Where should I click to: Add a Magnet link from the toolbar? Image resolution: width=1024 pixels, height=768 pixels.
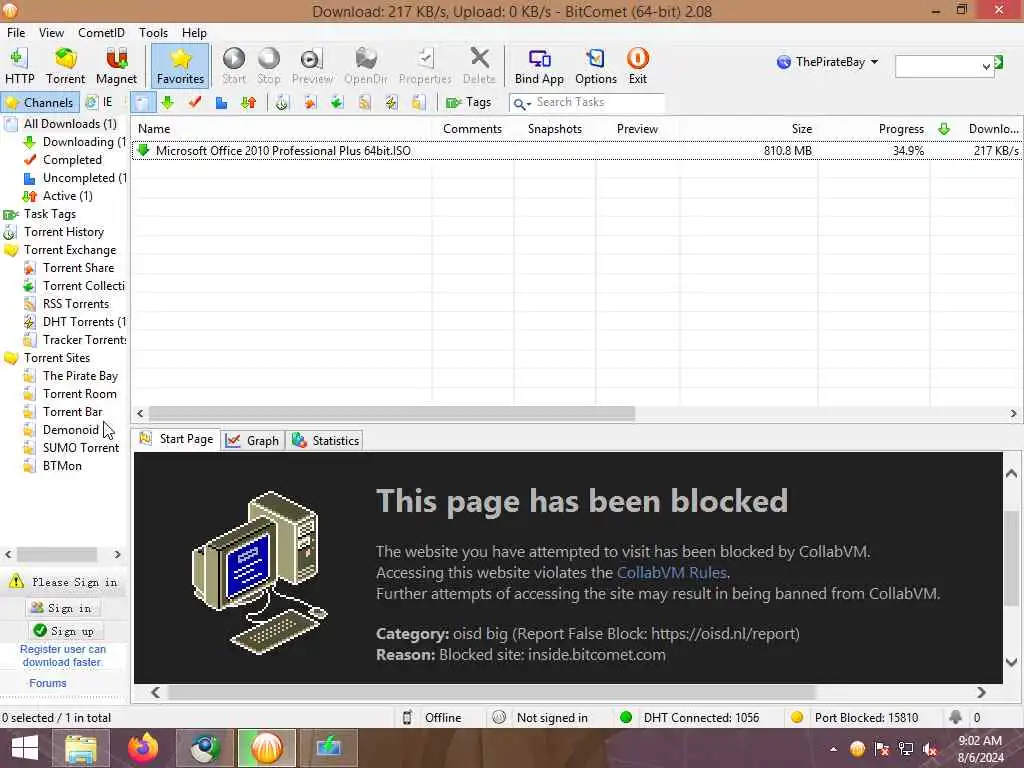pos(116,66)
